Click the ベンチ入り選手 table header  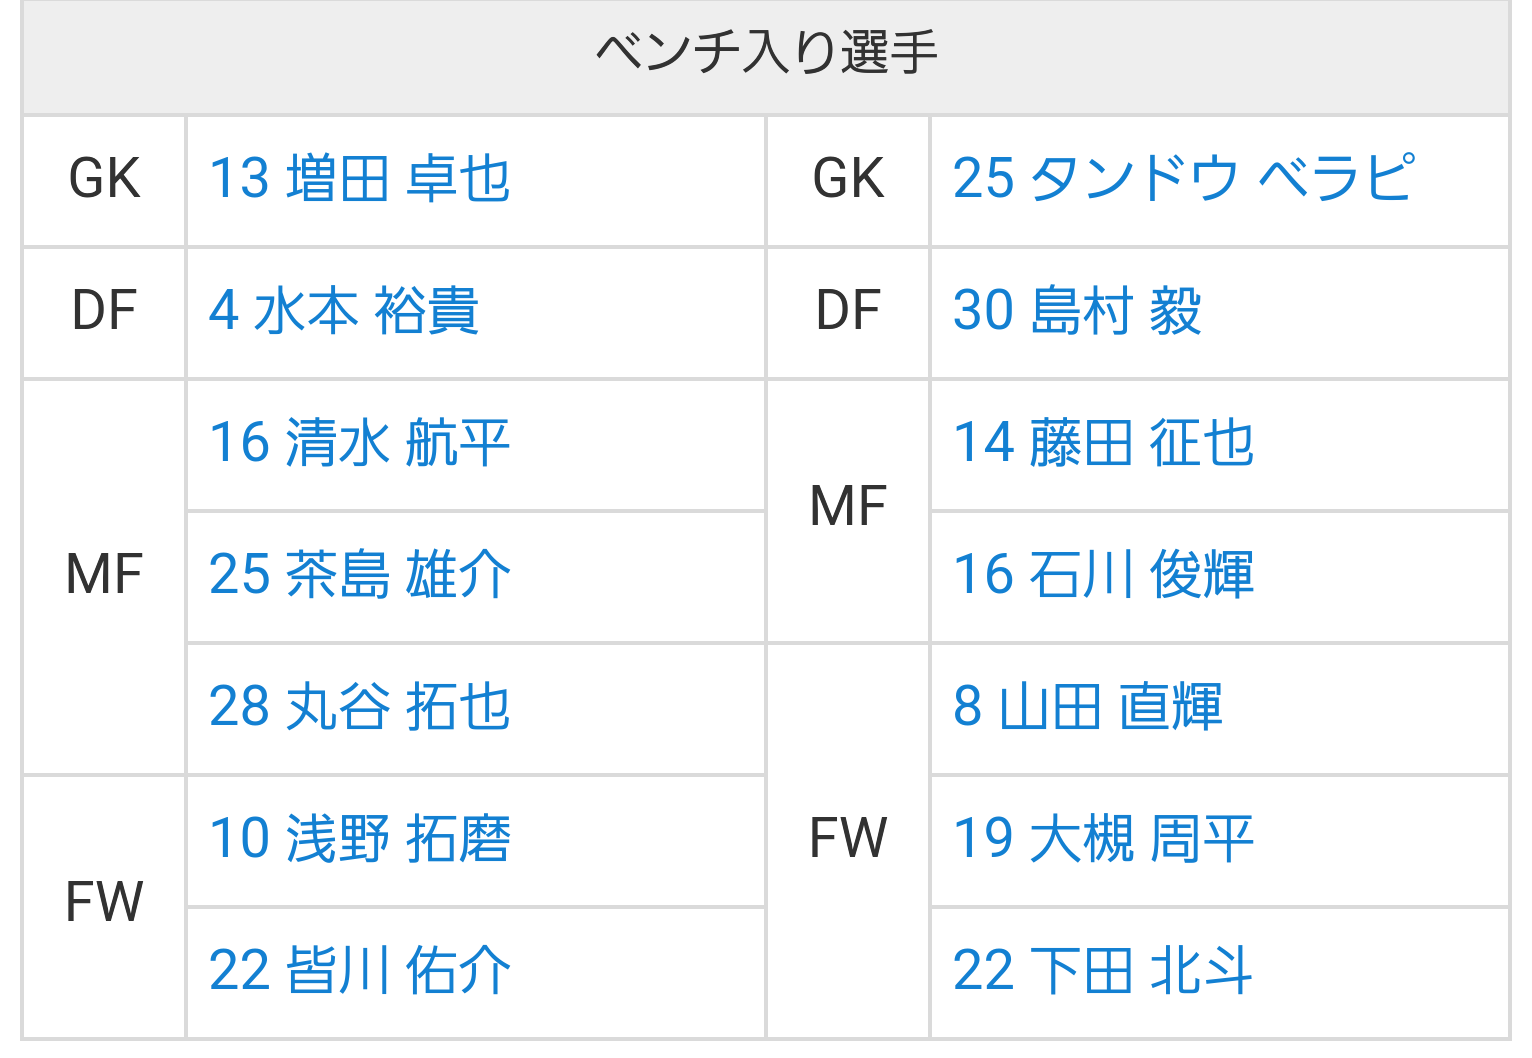[x=766, y=54]
